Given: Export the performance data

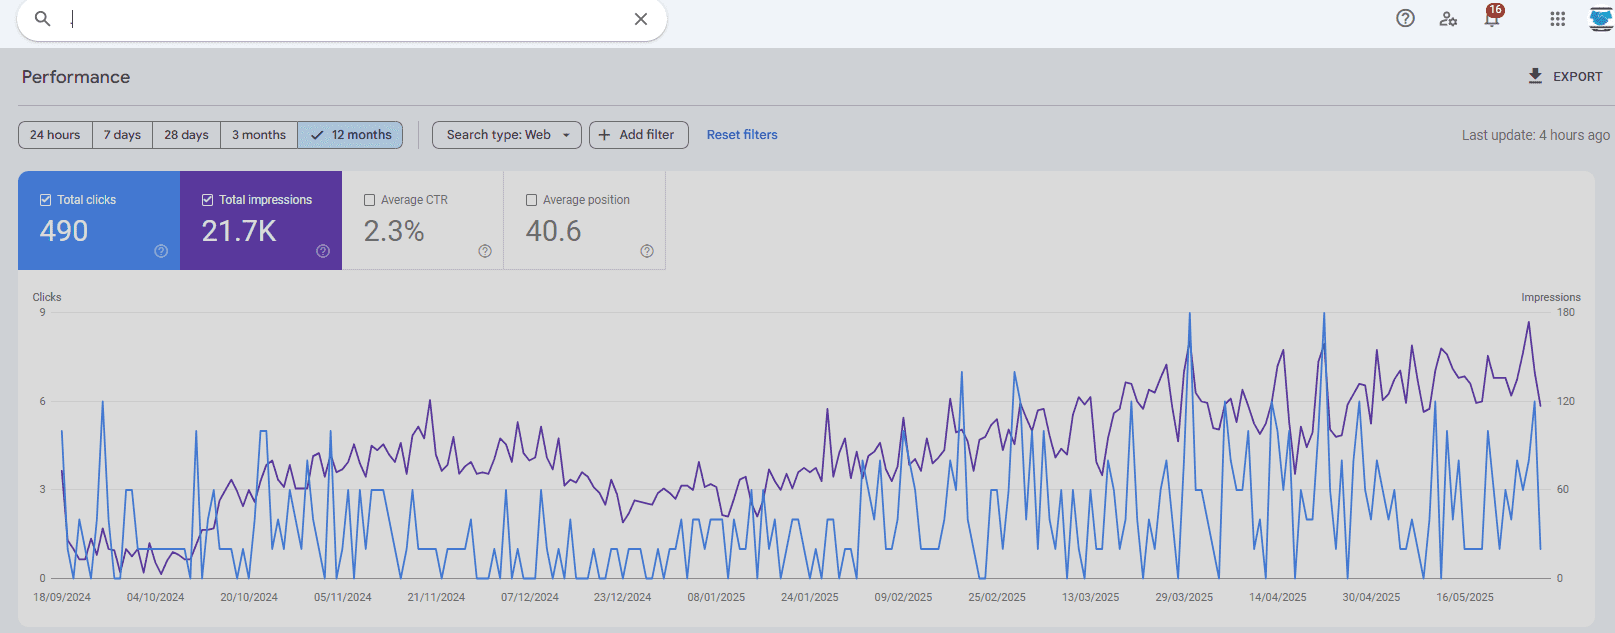Looking at the screenshot, I should coord(1565,77).
